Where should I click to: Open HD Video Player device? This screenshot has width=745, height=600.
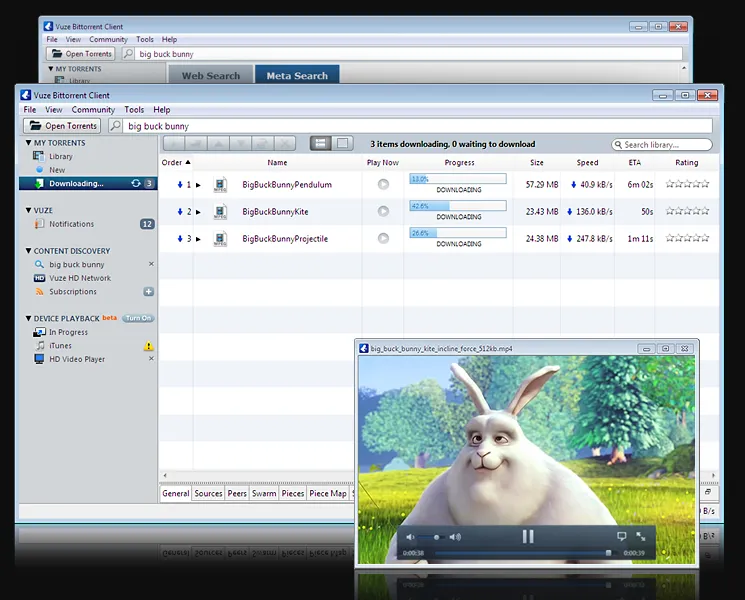coord(77,359)
